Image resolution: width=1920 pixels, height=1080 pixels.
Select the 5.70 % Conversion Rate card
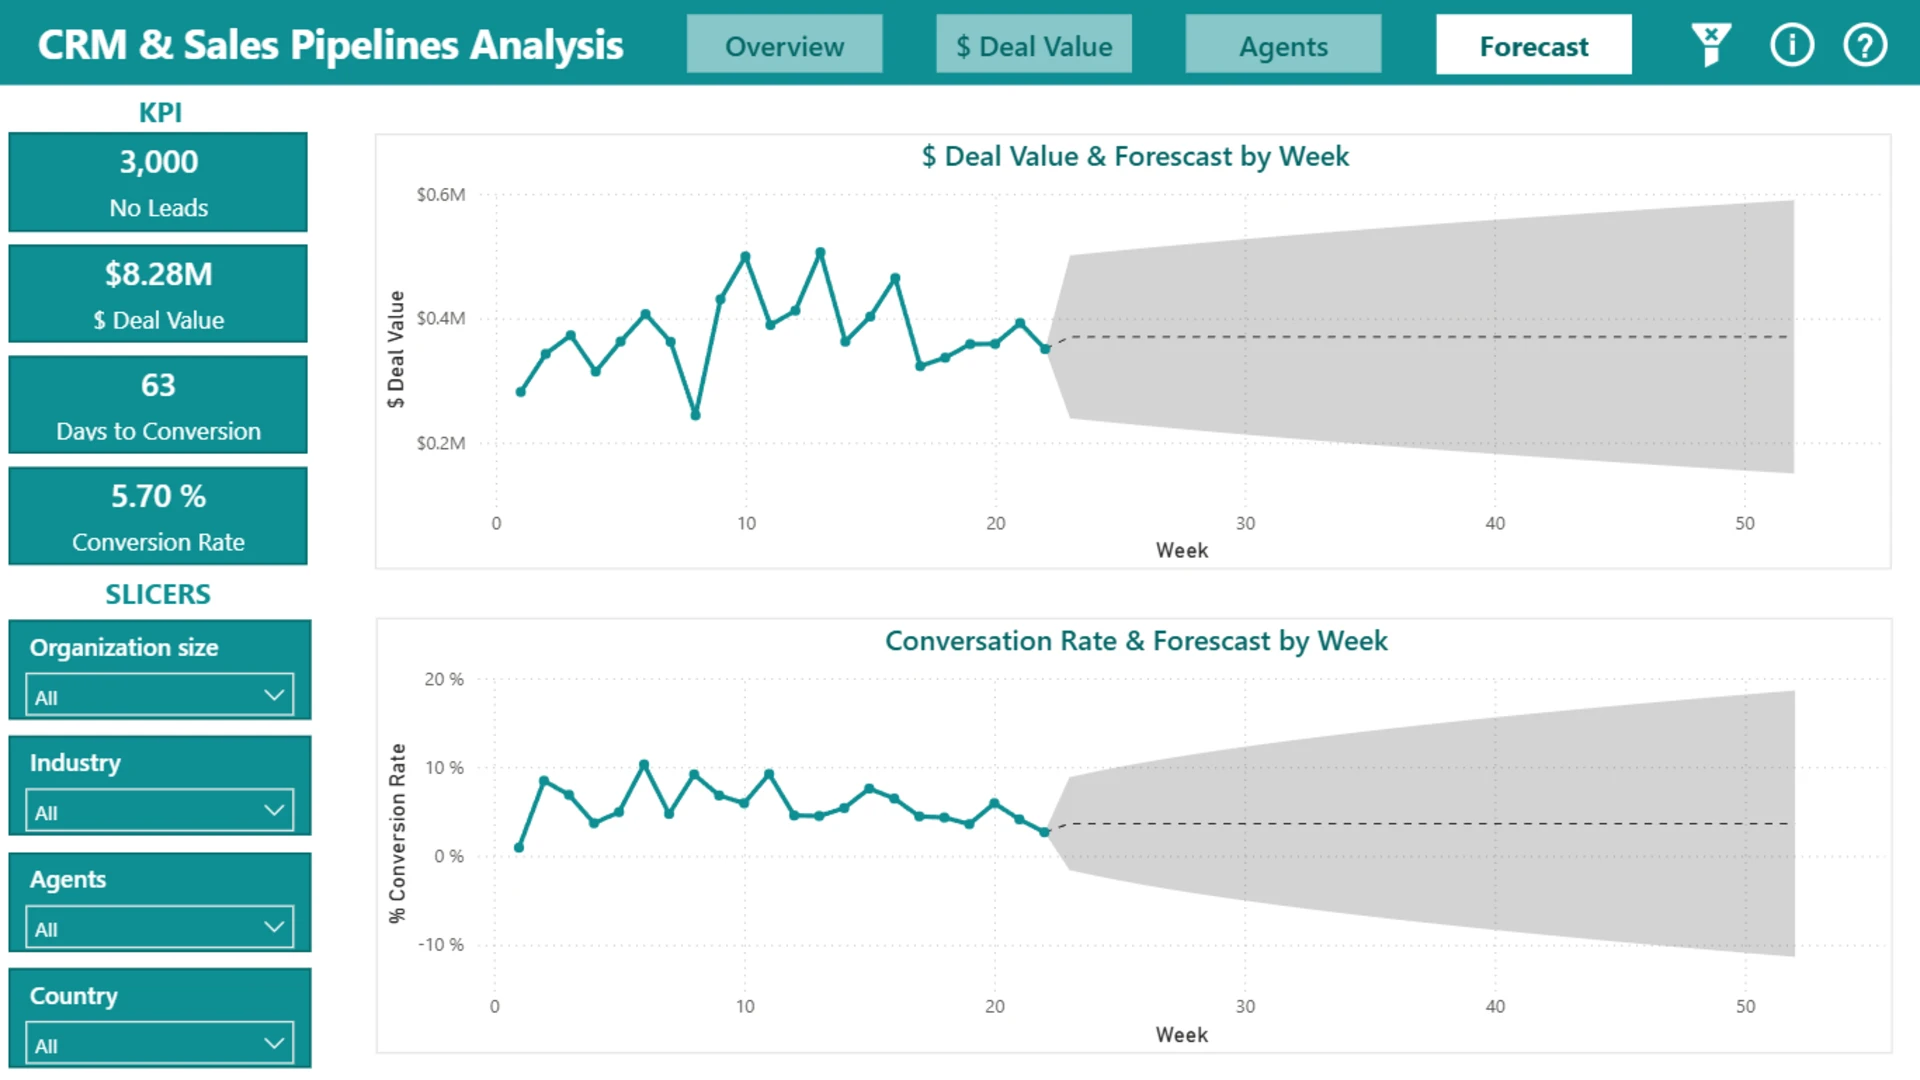pos(158,516)
